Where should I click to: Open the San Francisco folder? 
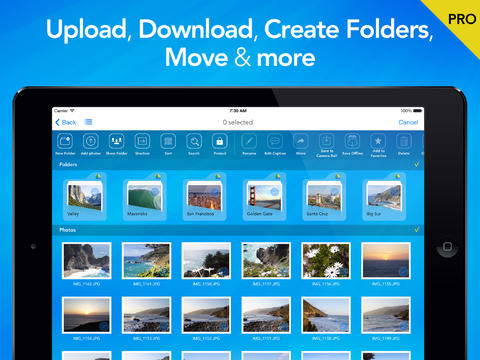[x=204, y=197]
